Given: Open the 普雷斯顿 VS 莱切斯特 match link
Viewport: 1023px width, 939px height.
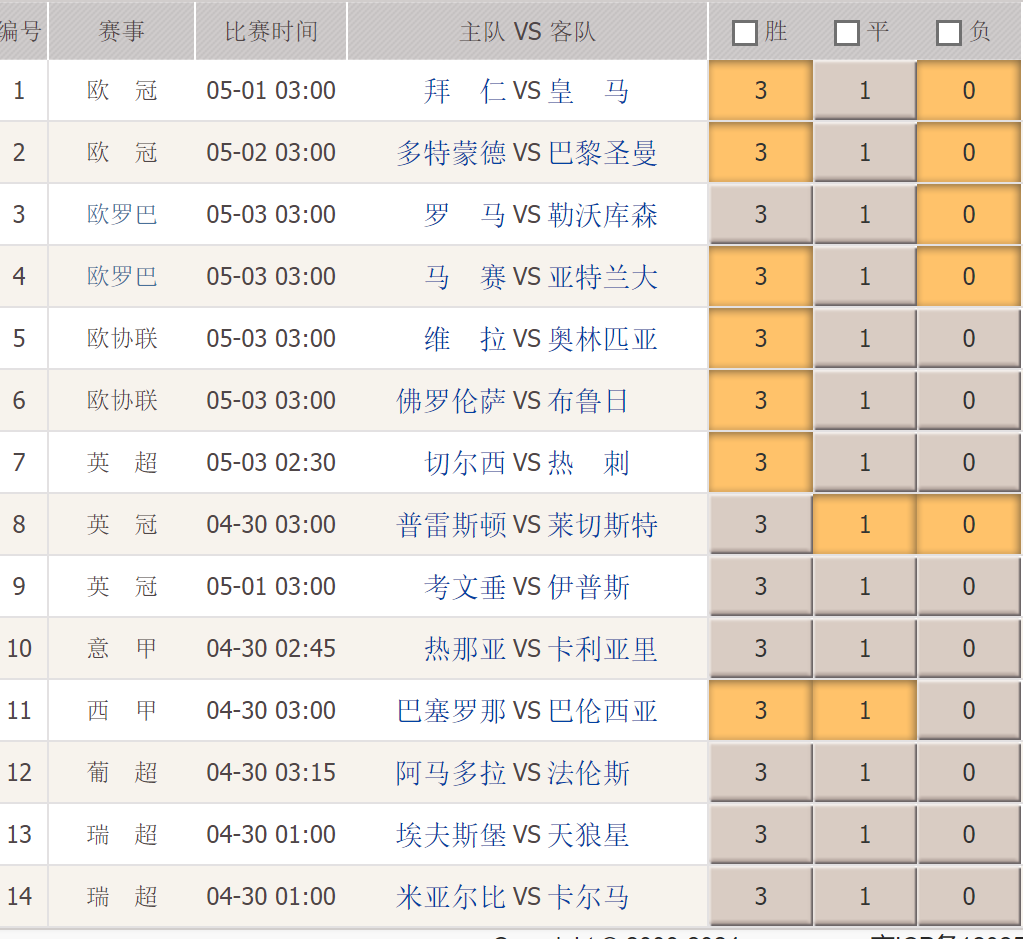Looking at the screenshot, I should (x=527, y=525).
